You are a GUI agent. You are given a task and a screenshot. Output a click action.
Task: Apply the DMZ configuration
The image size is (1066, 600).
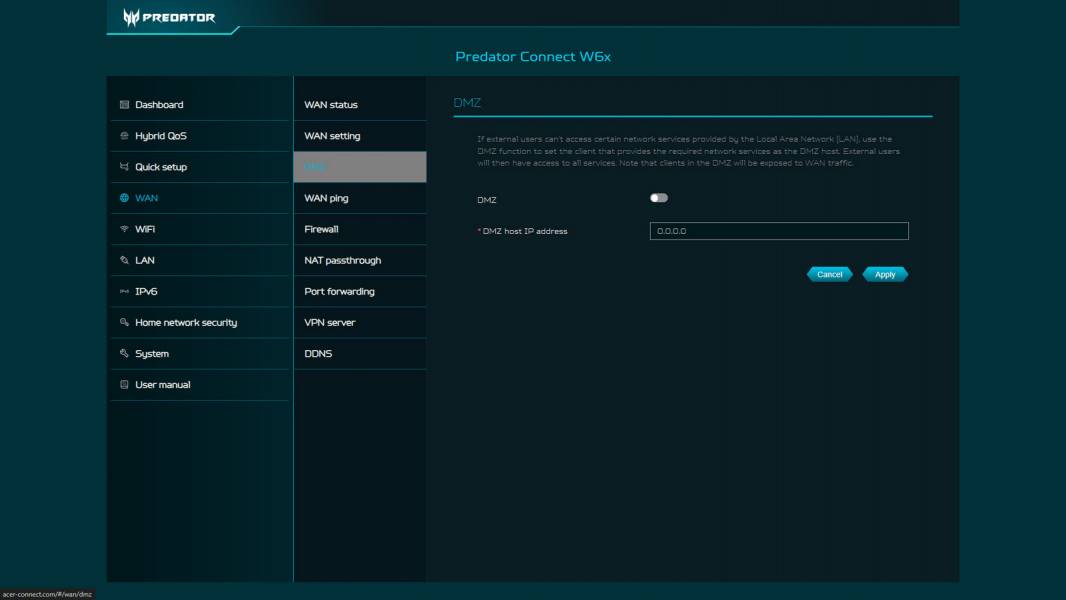[x=884, y=273]
